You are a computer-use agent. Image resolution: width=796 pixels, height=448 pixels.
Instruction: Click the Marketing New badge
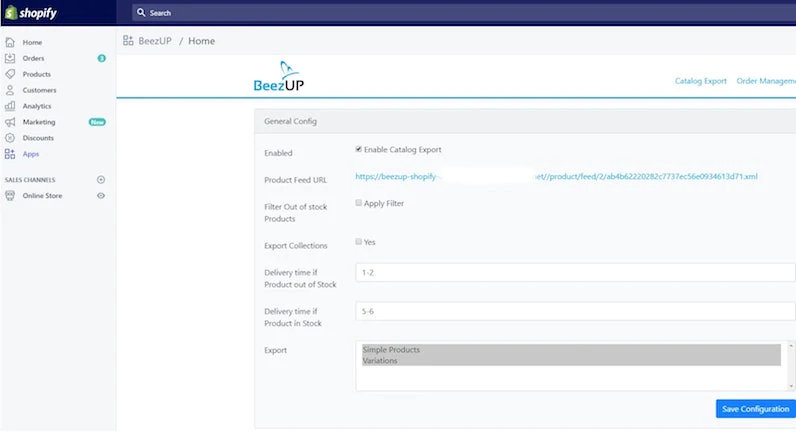(97, 122)
